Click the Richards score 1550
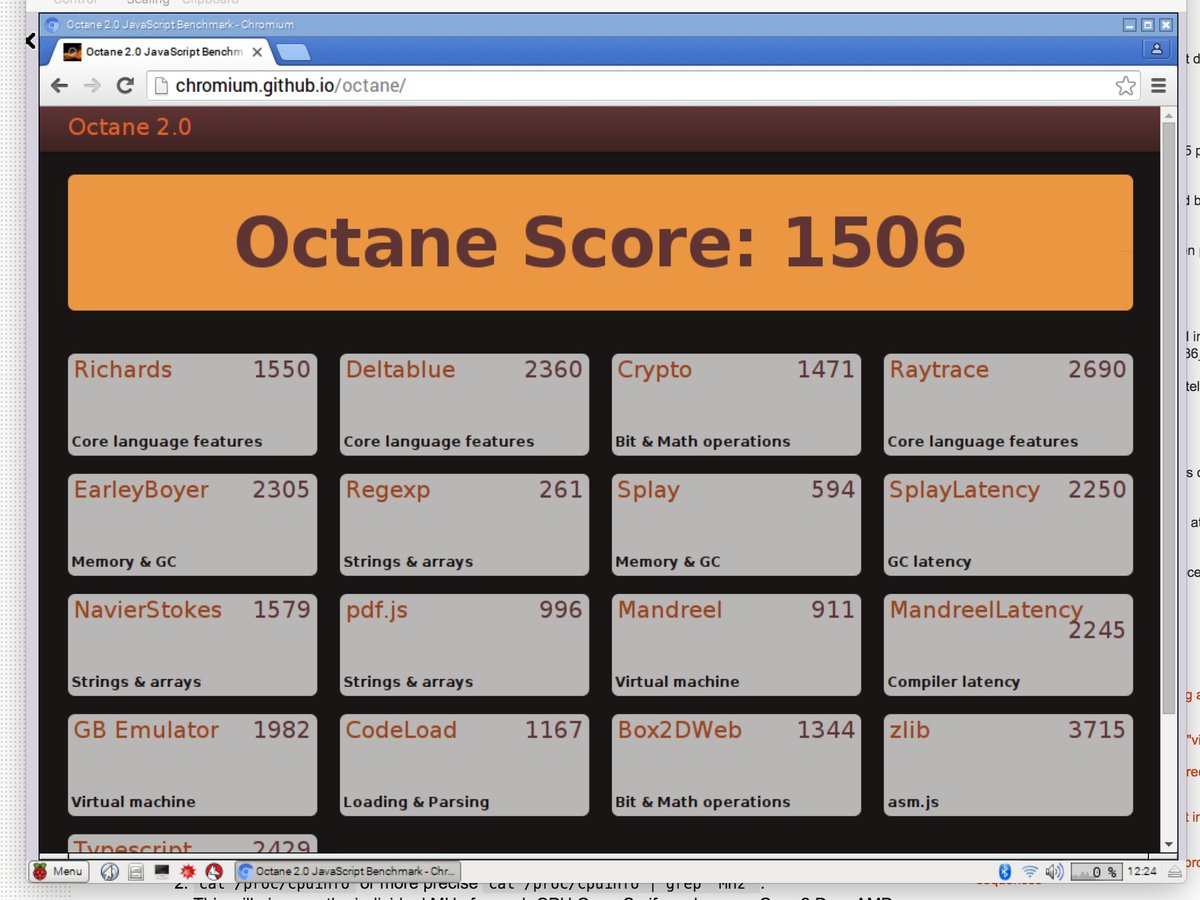This screenshot has width=1200, height=900. tap(281, 369)
